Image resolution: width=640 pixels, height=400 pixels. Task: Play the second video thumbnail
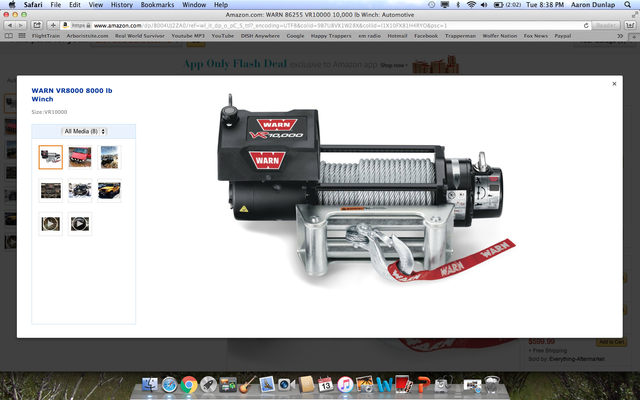pyautogui.click(x=80, y=223)
